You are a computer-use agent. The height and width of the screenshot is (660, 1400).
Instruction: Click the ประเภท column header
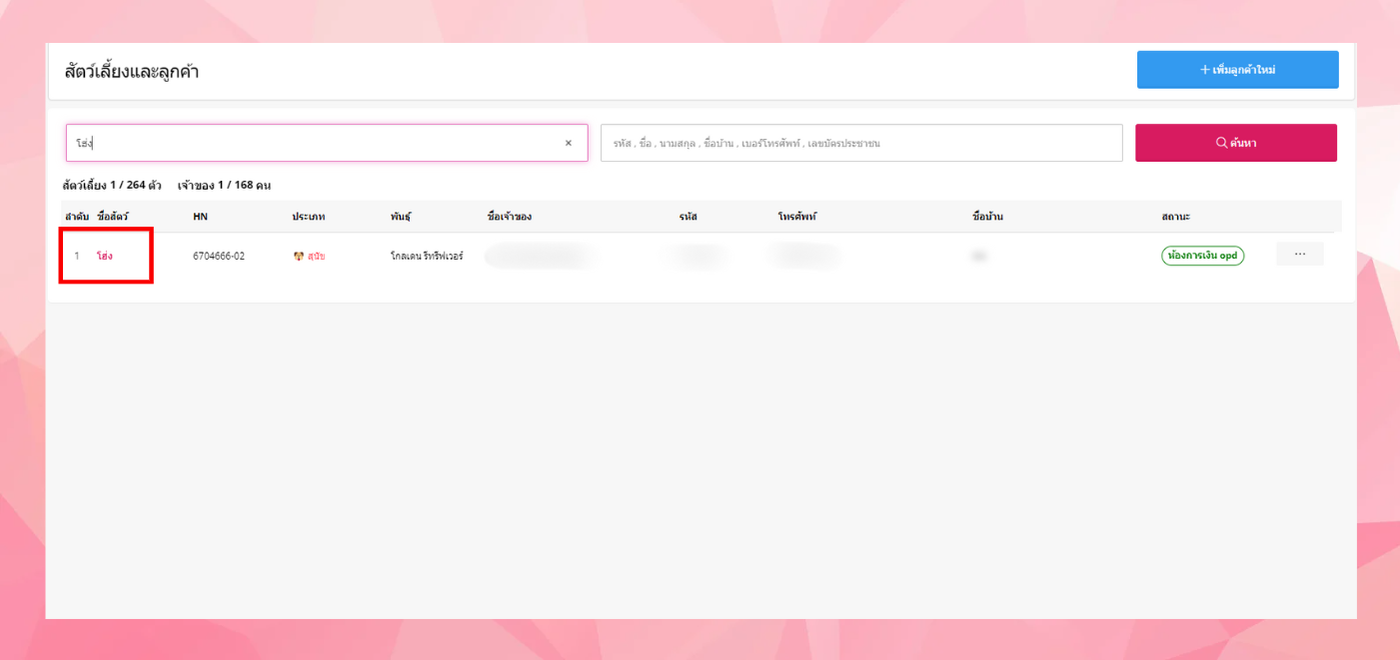[x=309, y=217]
